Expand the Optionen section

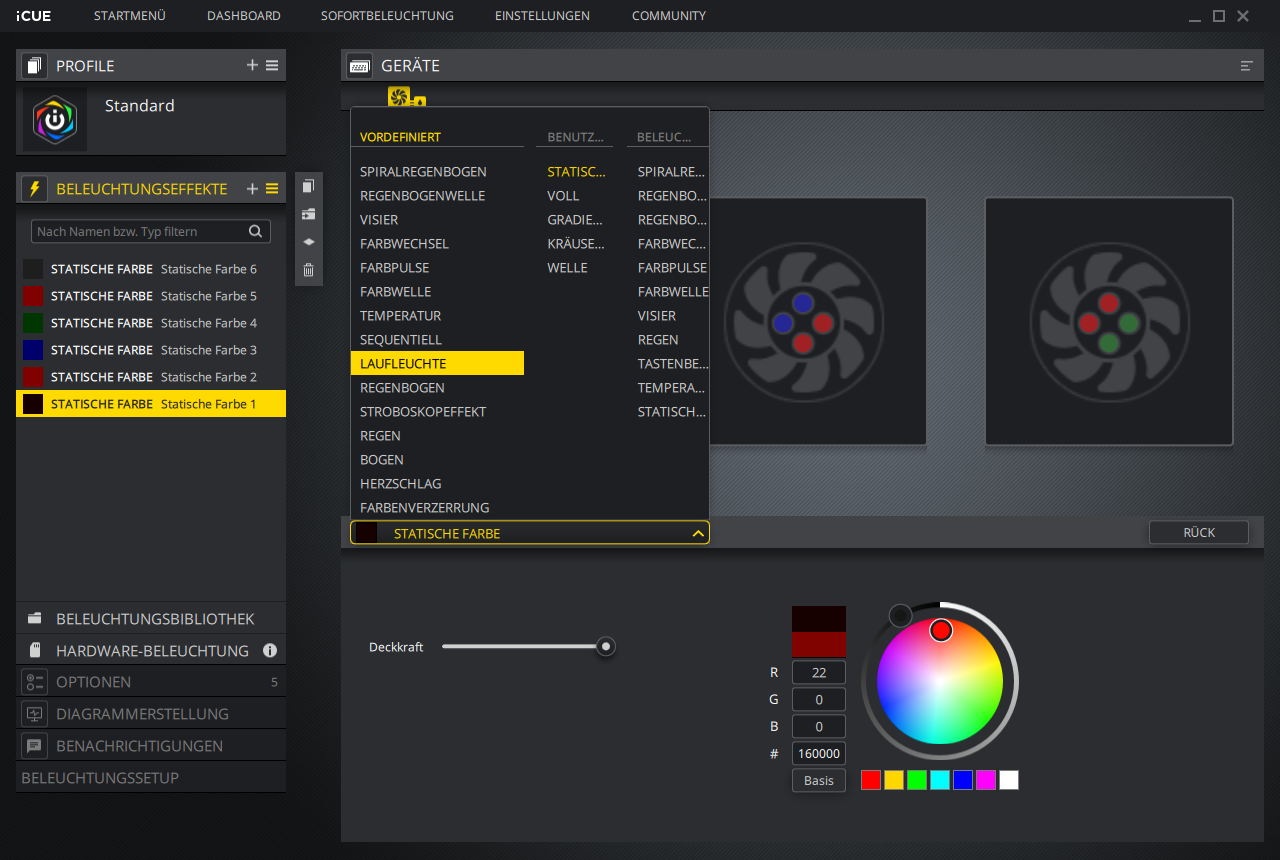pyautogui.click(x=151, y=682)
